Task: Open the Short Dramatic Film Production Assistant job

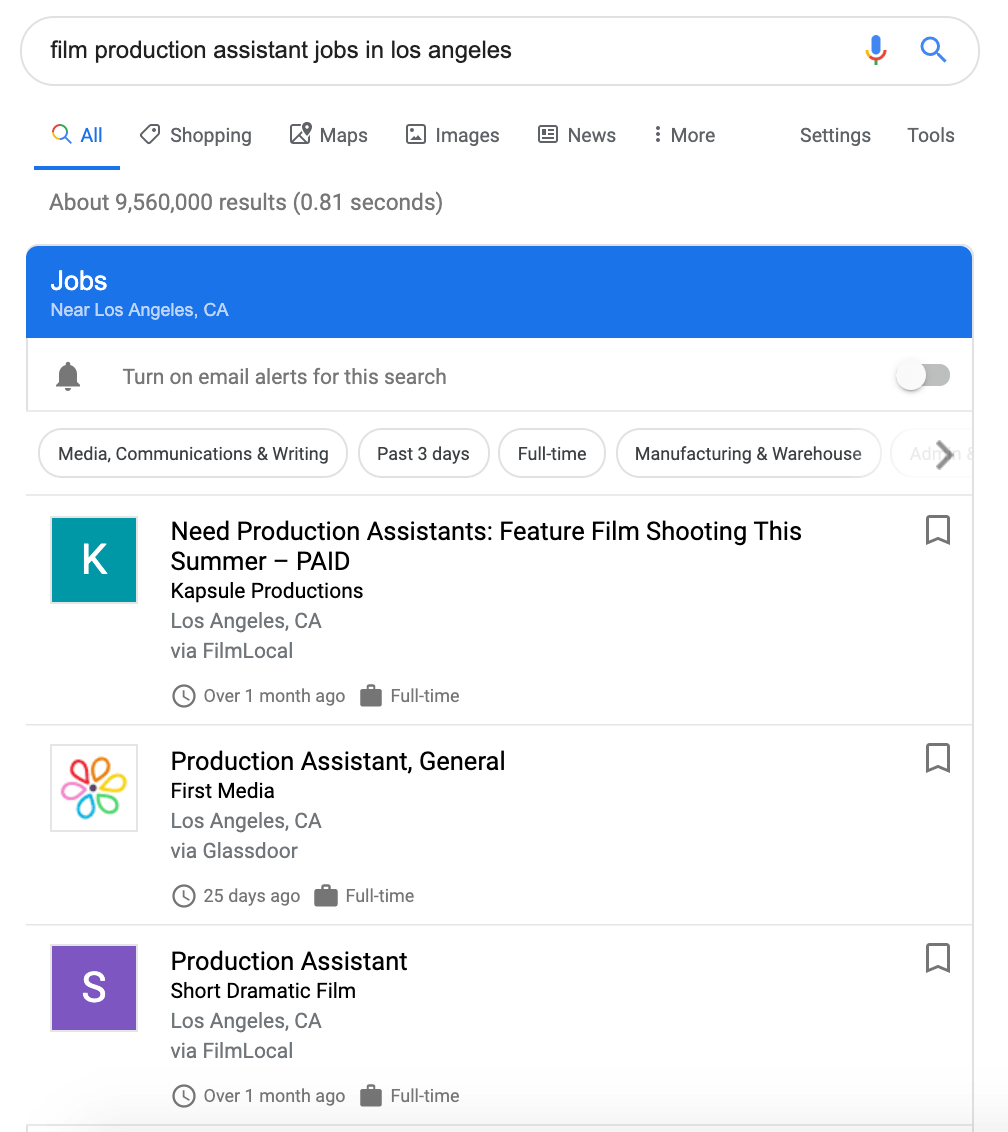Action: tap(289, 961)
